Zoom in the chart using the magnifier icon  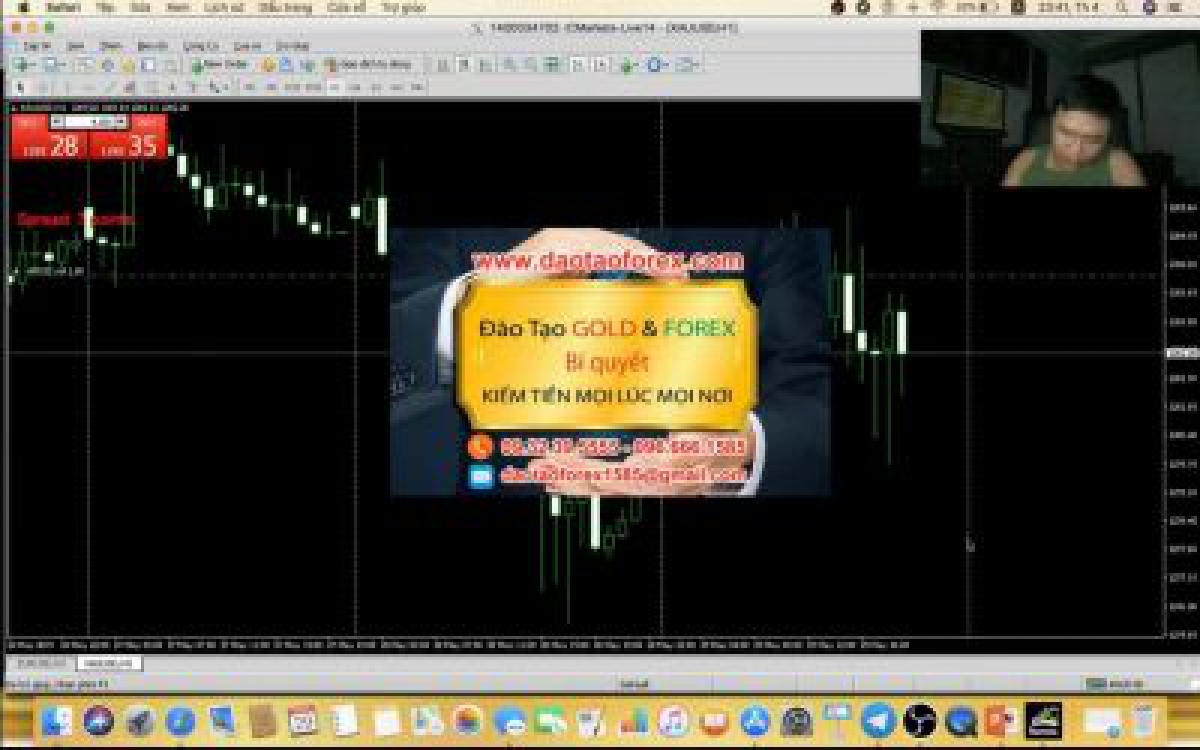(508, 64)
